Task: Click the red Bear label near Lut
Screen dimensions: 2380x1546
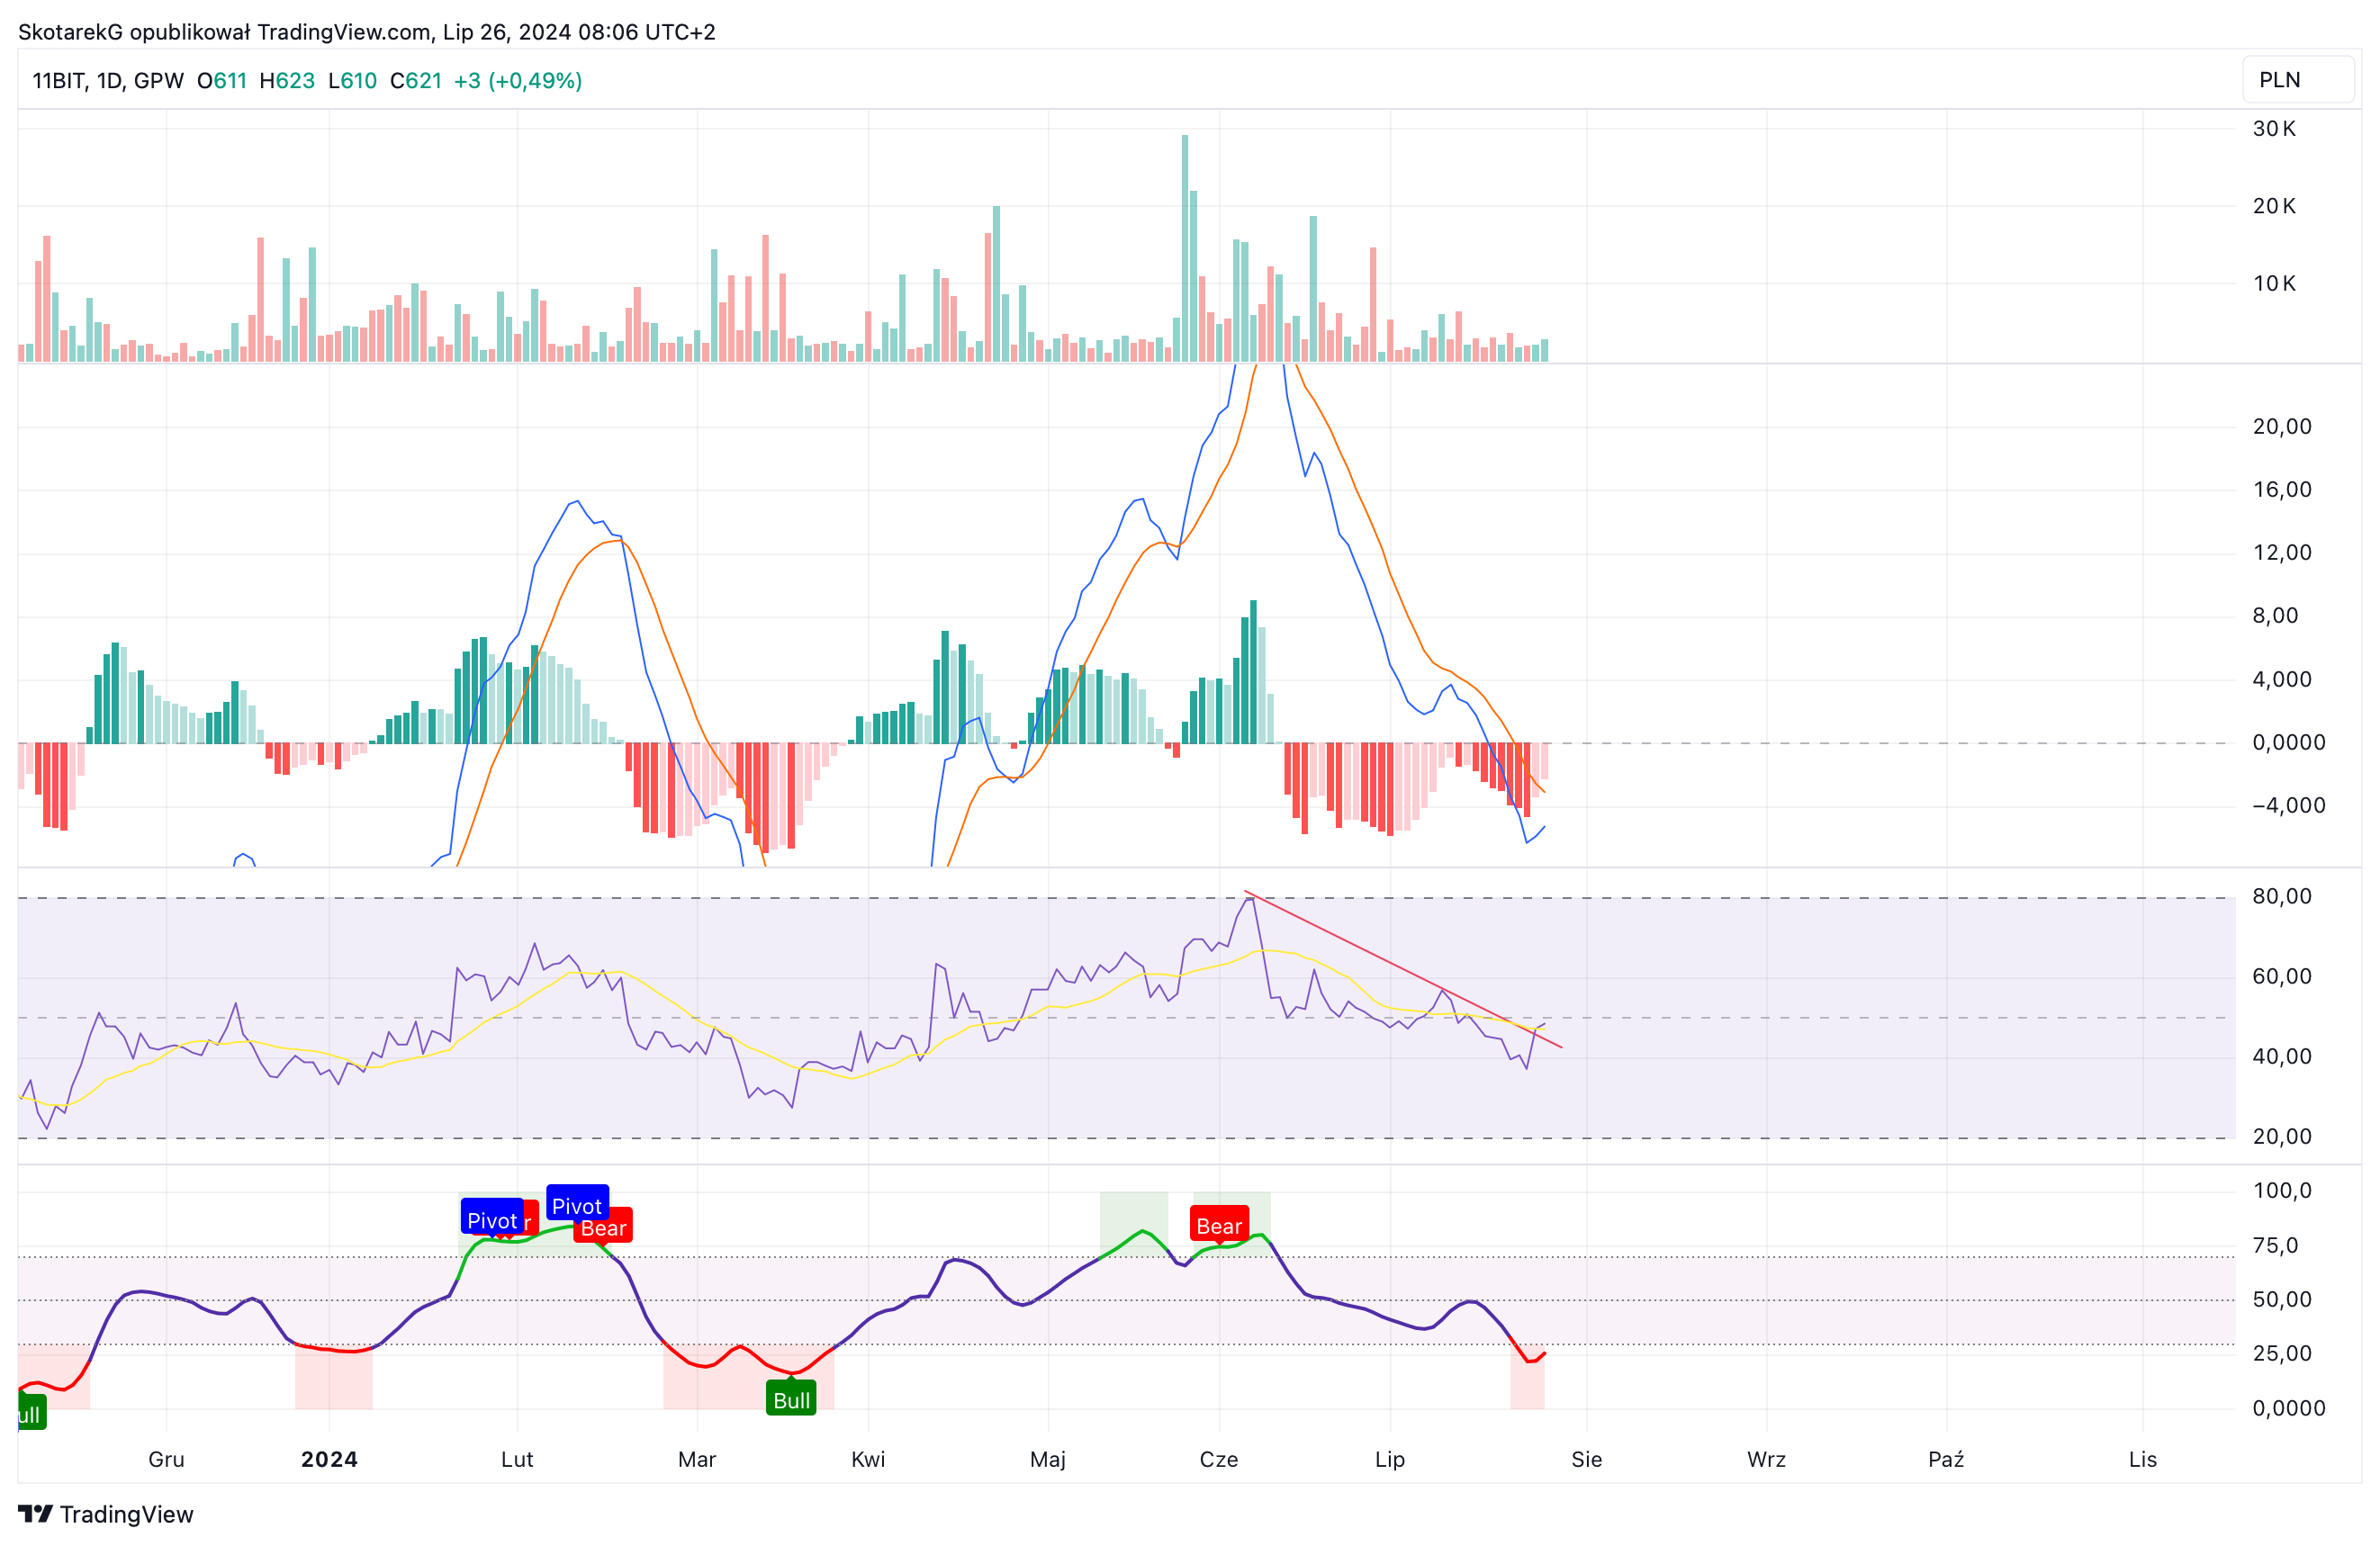Action: pyautogui.click(x=603, y=1228)
